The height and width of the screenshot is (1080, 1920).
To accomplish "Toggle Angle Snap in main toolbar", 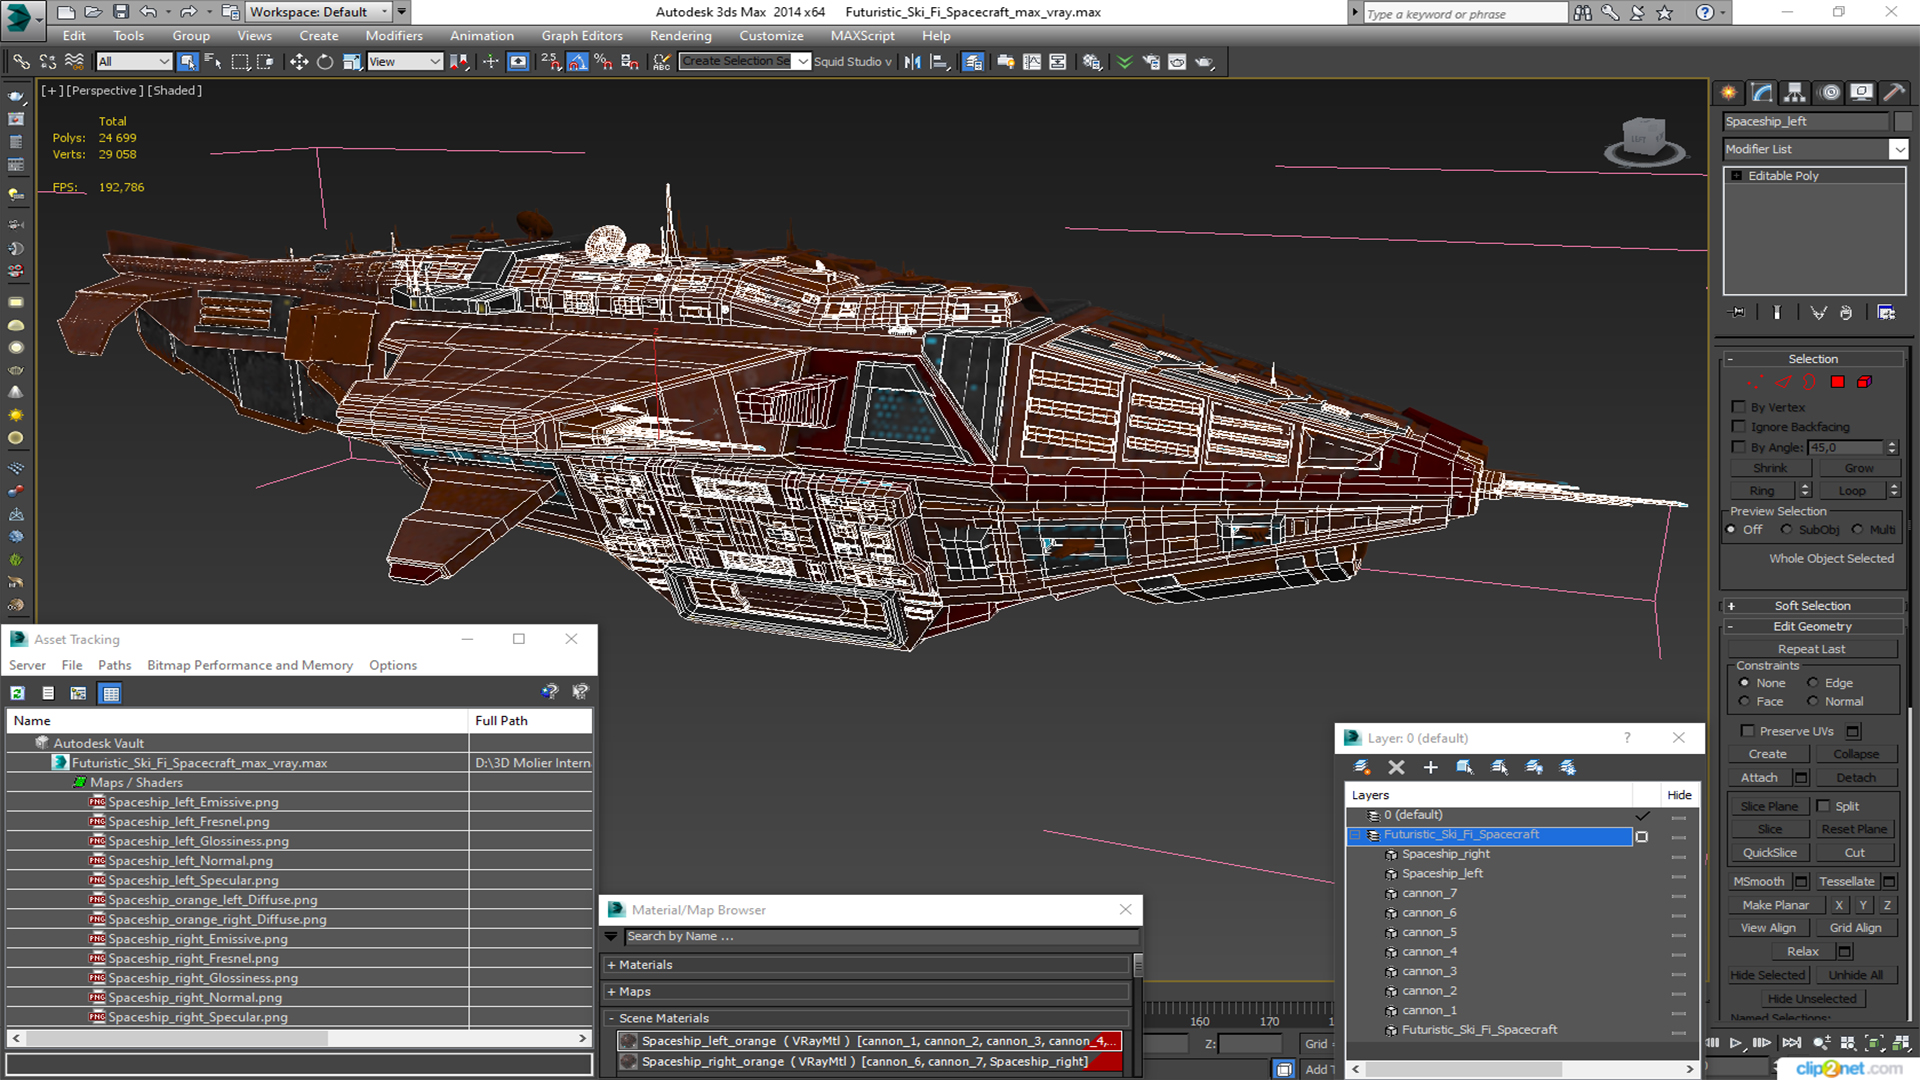I will point(577,62).
